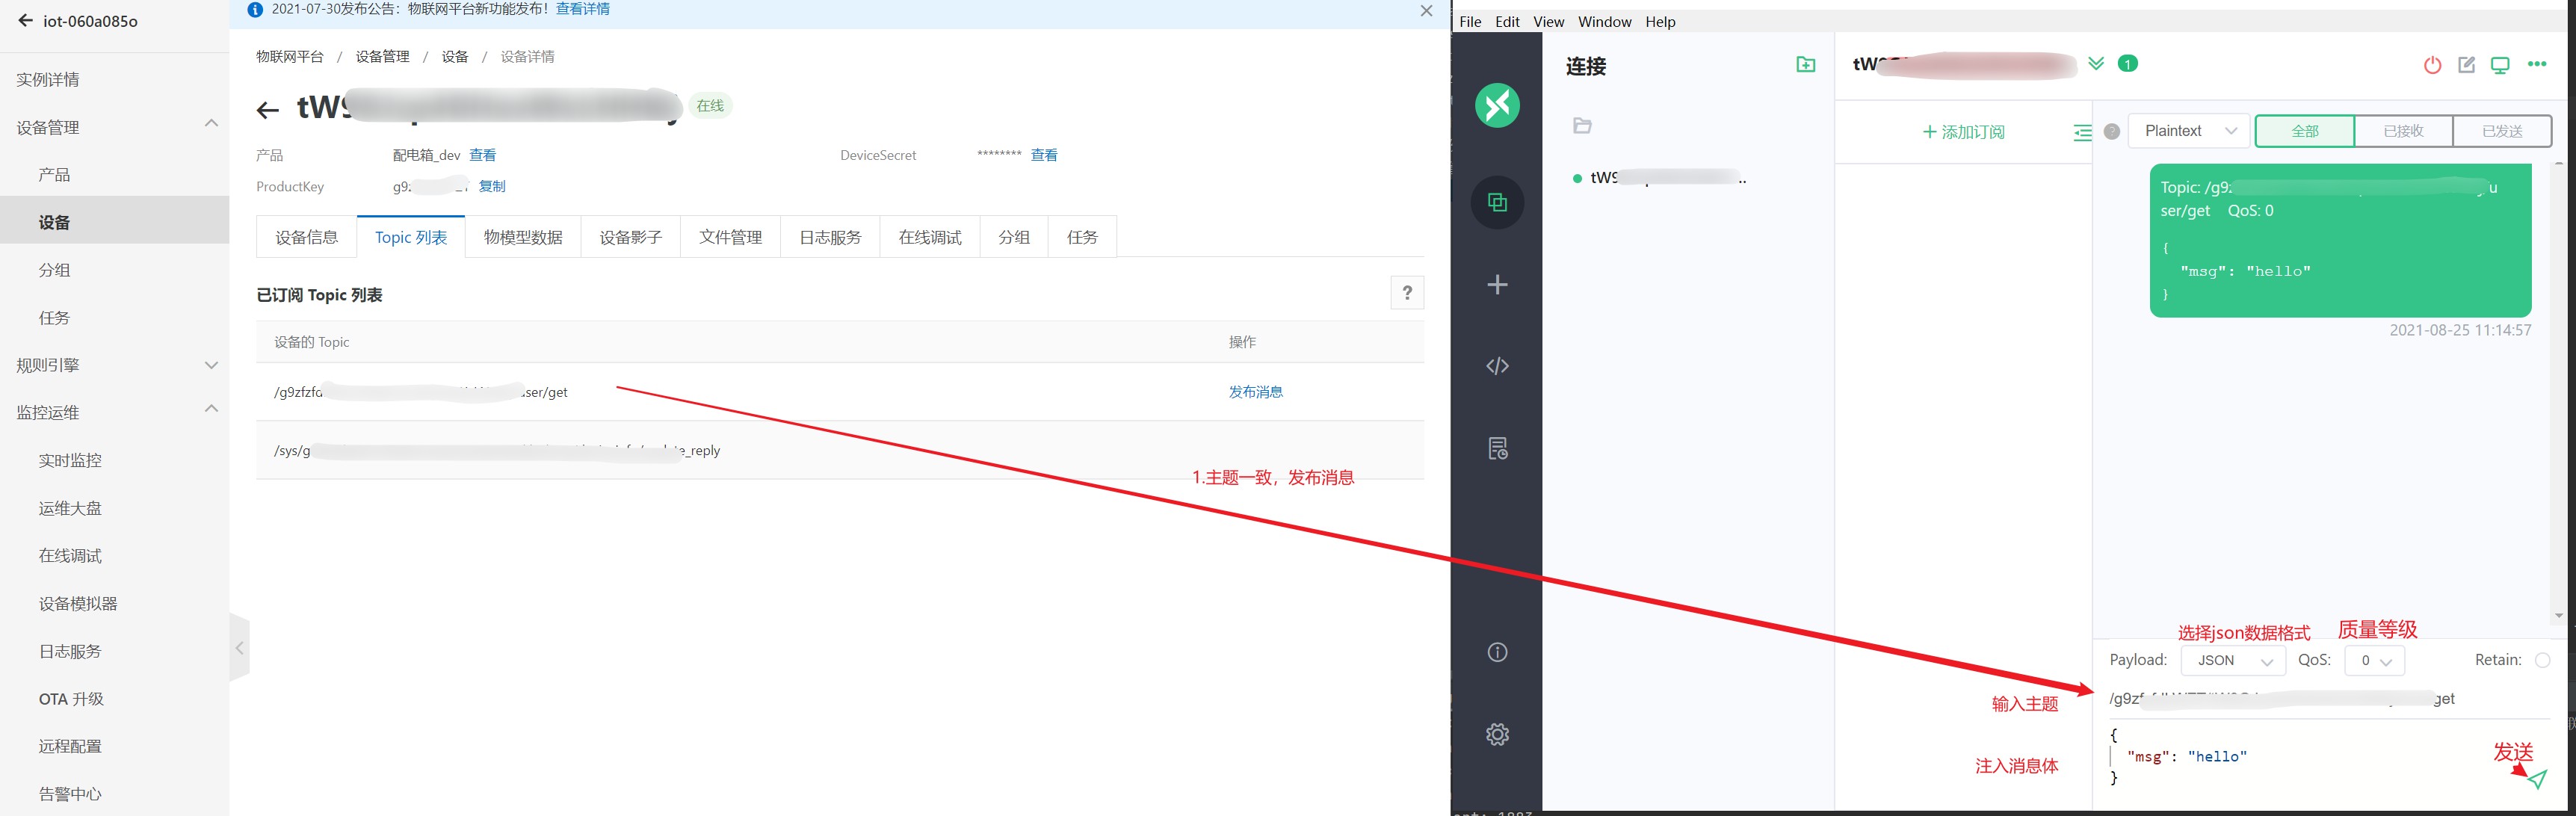This screenshot has height=816, width=2576.
Task: Open the Payload JSON format dropdown
Action: 2232,661
